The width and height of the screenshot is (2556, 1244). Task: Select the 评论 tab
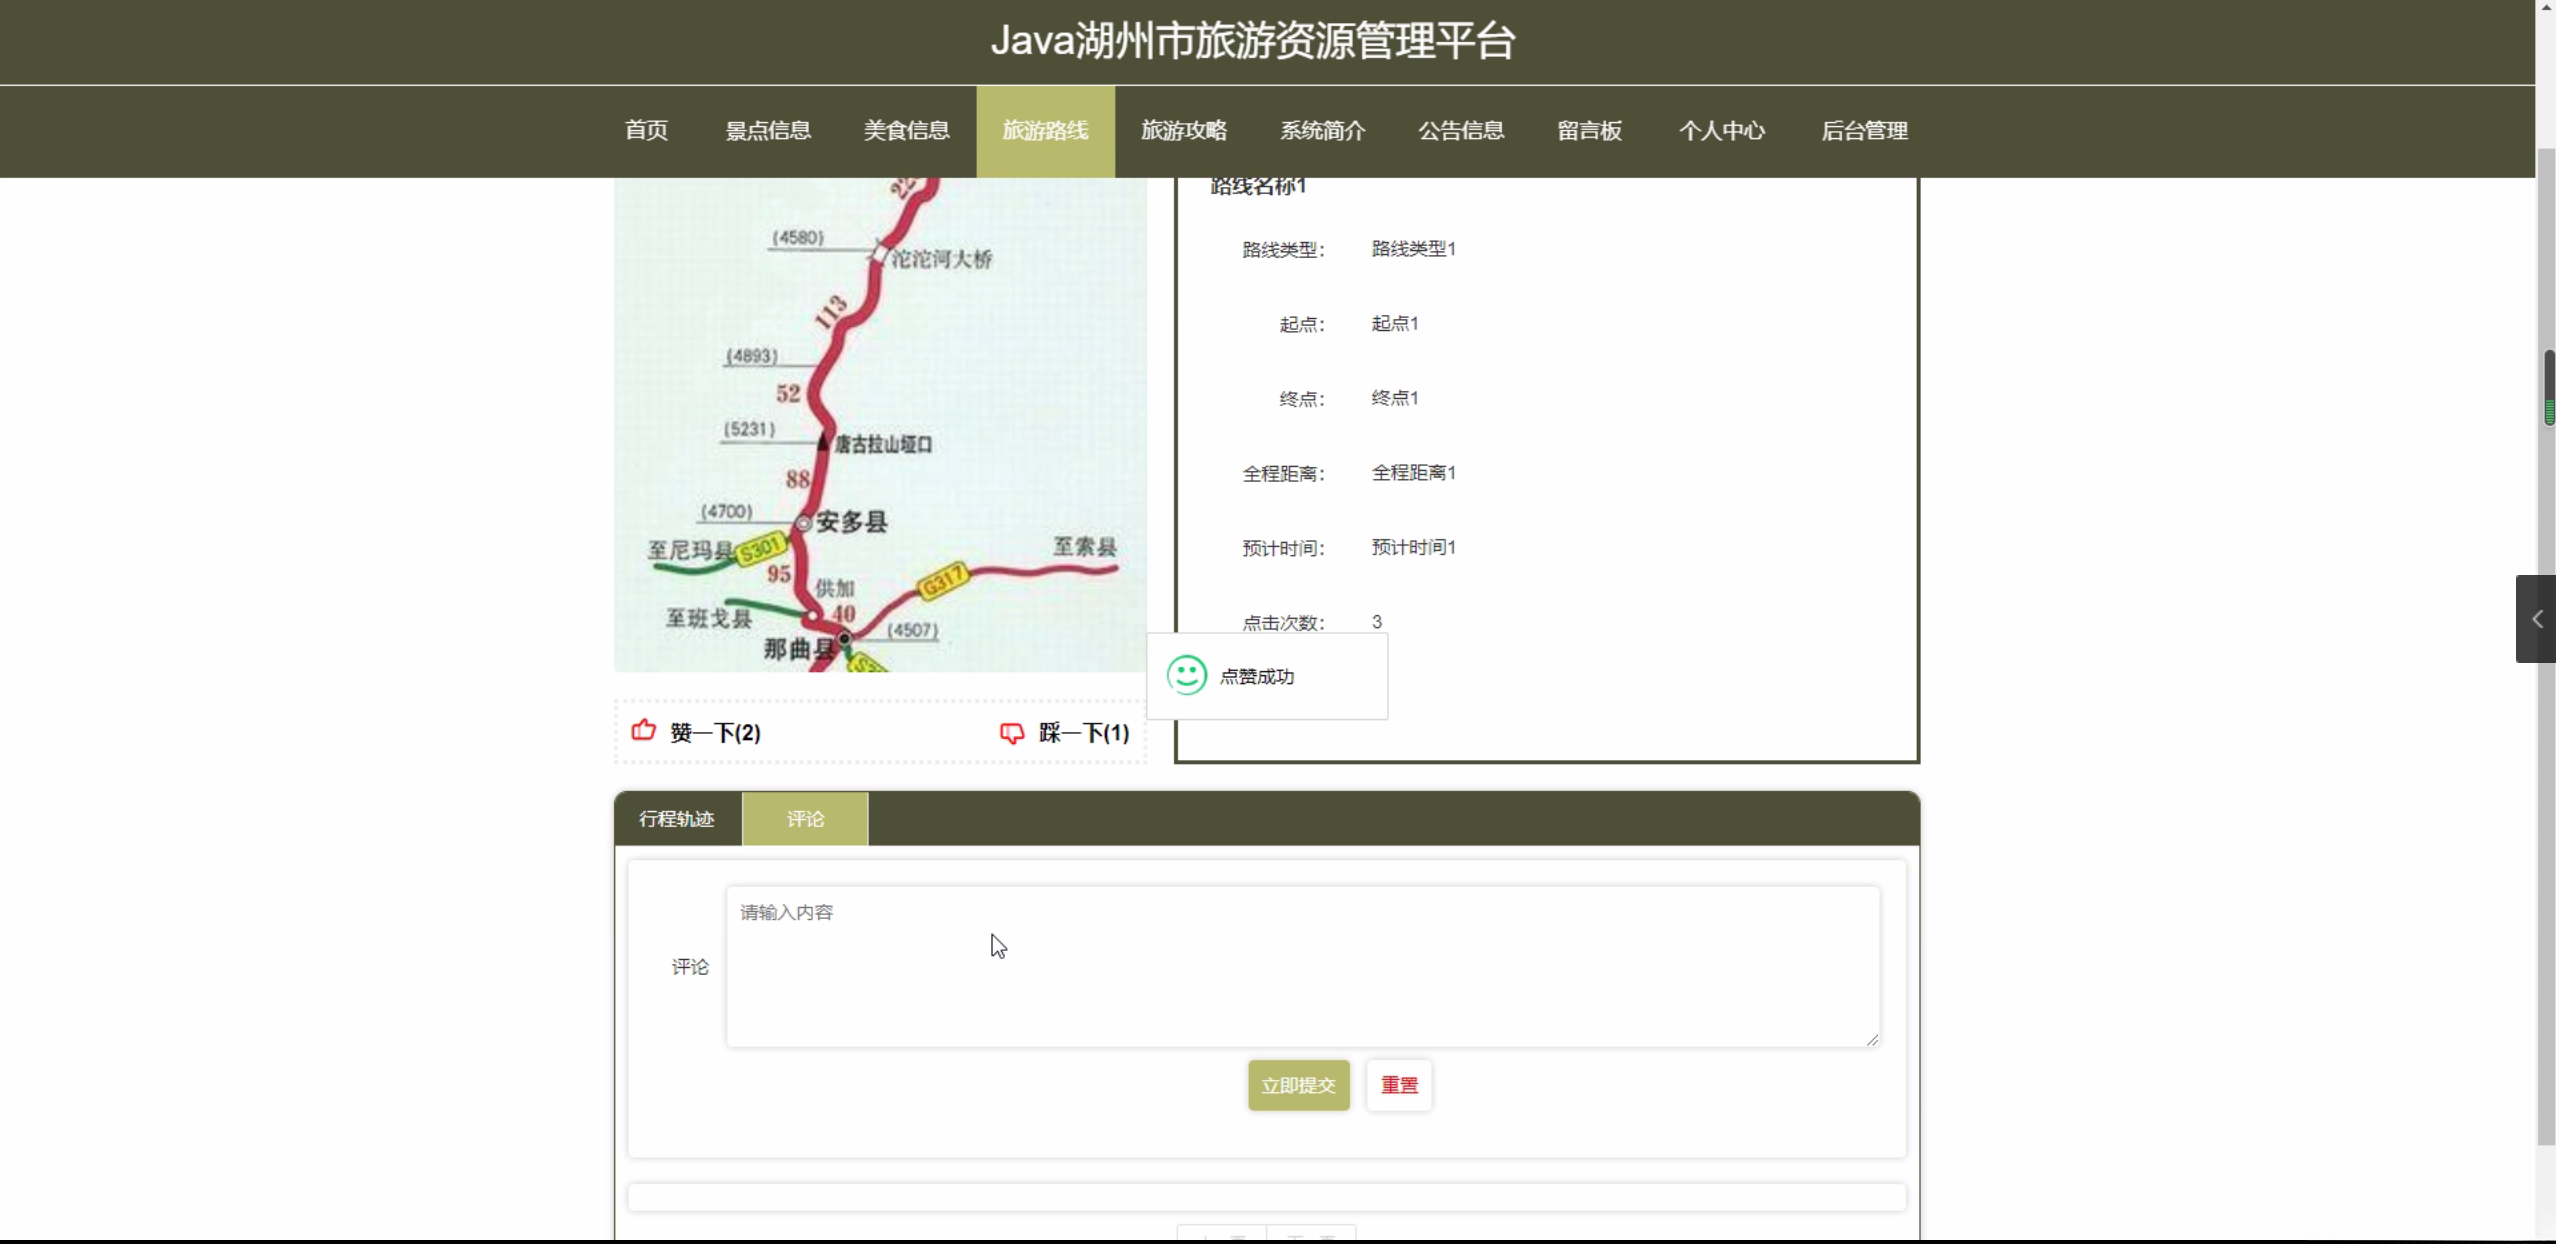click(805, 819)
